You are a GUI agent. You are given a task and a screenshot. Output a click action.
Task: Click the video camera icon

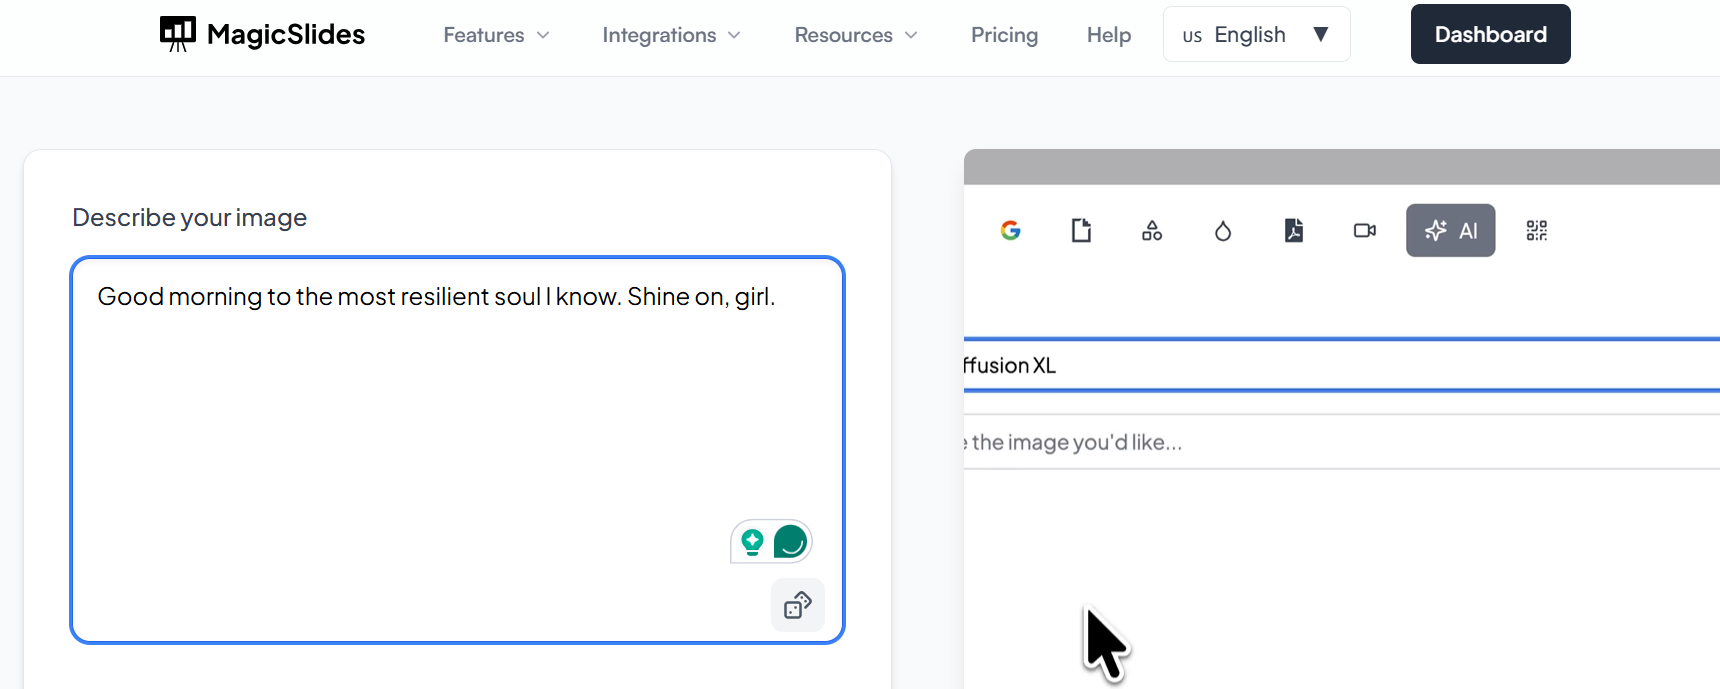click(x=1364, y=231)
